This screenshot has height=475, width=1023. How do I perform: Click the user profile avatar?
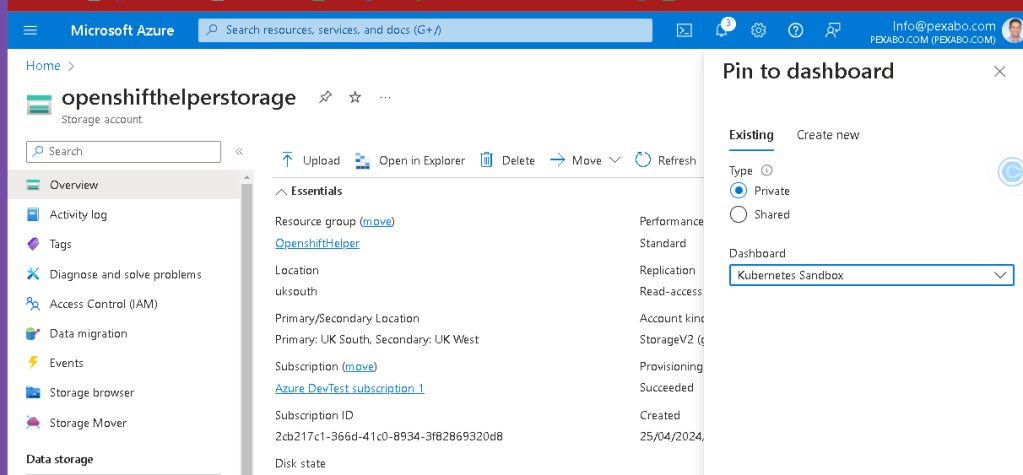[x=1013, y=29]
